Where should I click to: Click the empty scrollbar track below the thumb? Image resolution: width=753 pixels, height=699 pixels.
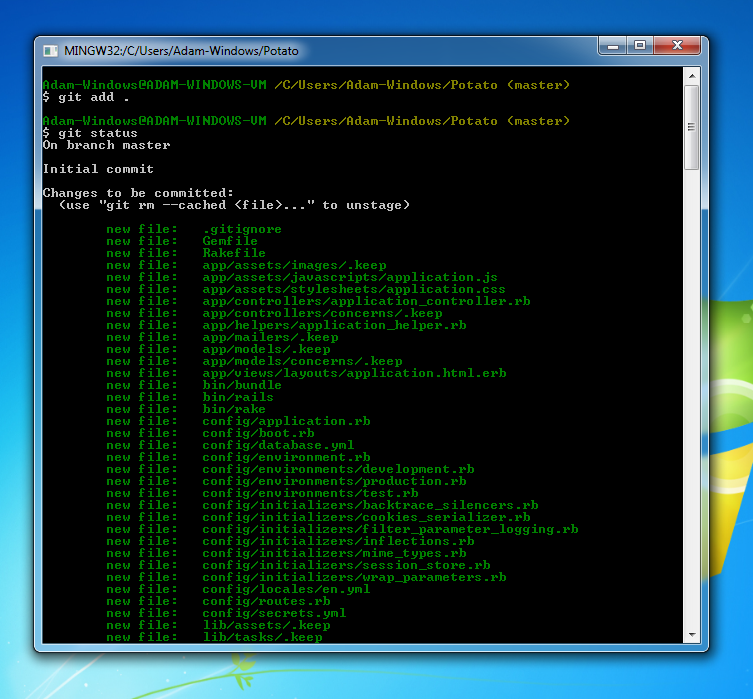point(692,398)
